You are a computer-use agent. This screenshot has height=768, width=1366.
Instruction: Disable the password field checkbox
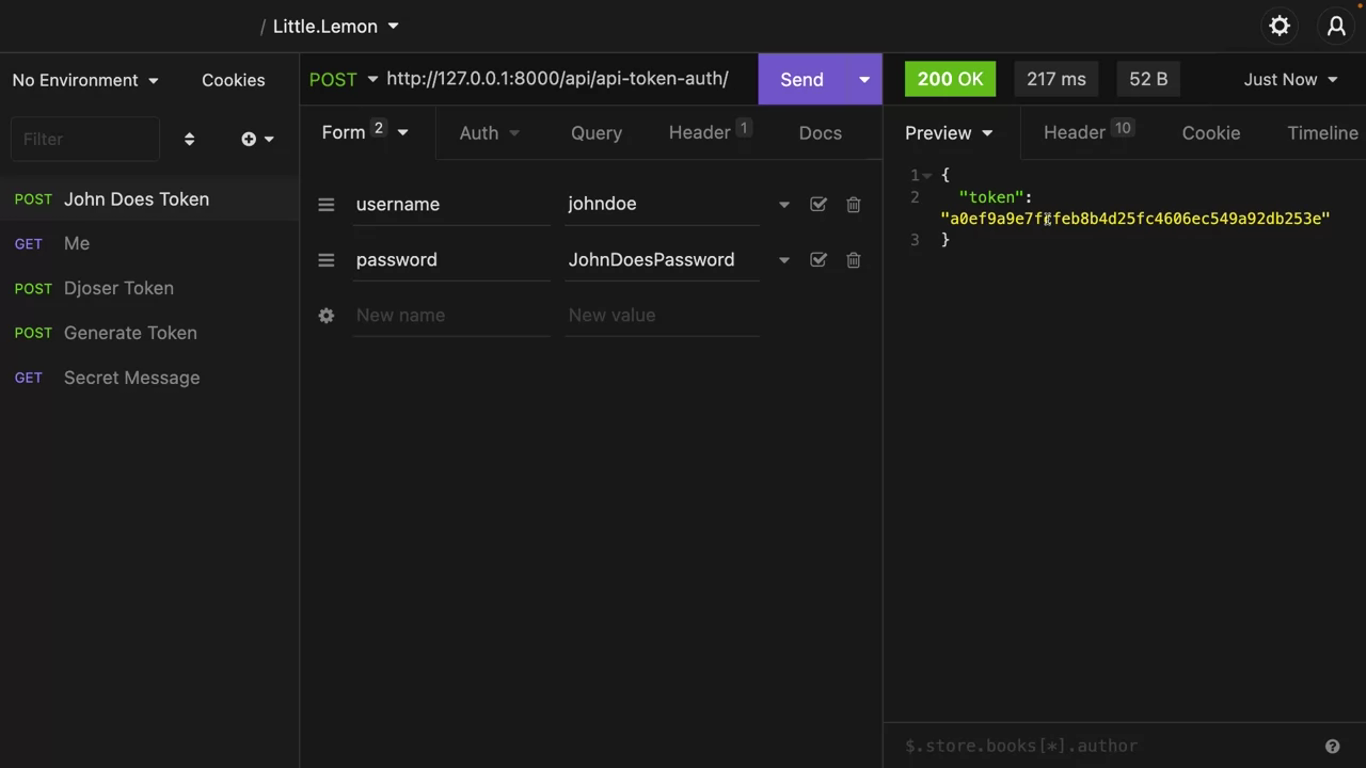(818, 260)
